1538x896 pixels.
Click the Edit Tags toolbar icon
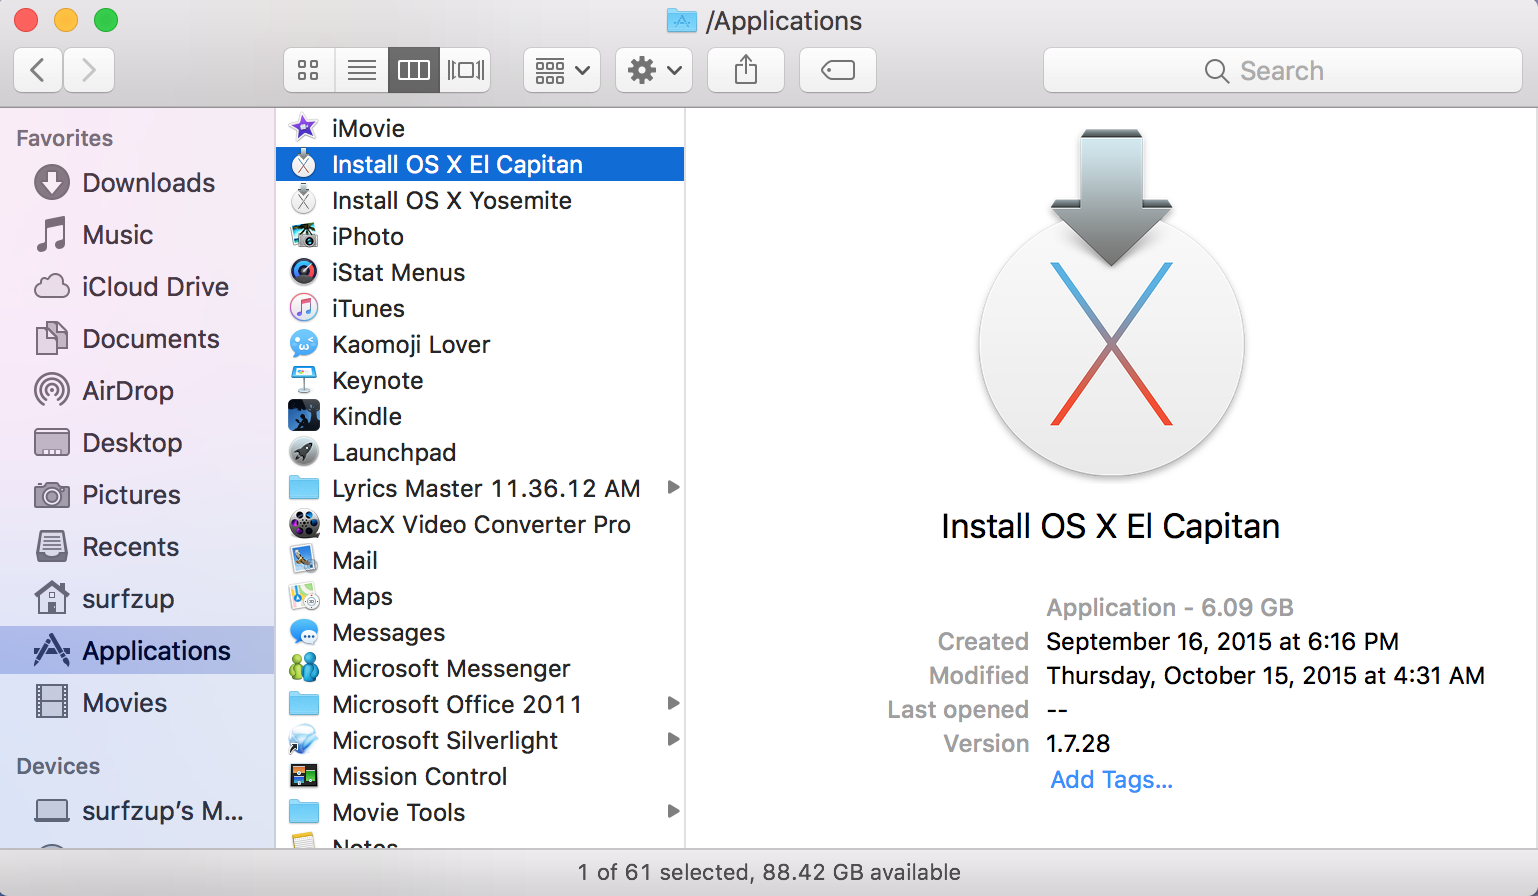[837, 70]
